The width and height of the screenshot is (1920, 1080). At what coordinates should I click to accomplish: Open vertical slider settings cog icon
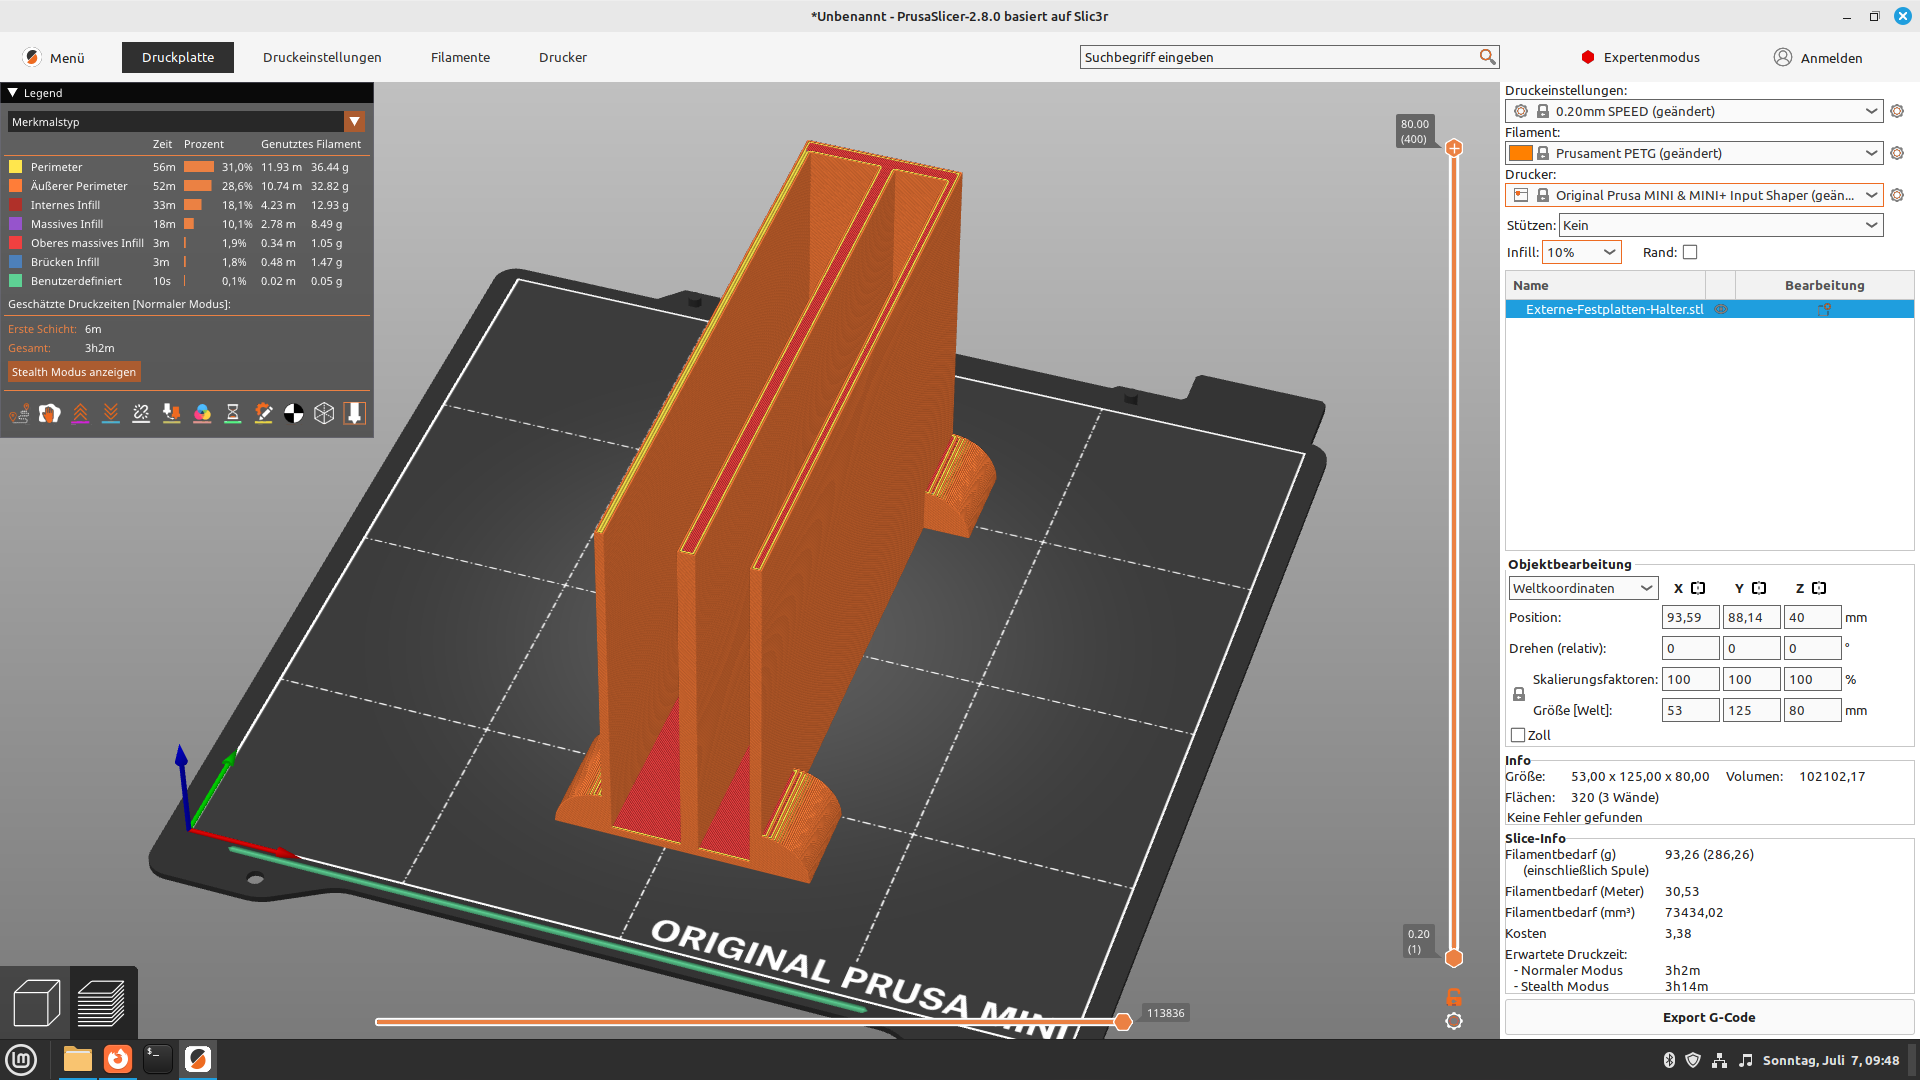(x=1454, y=1021)
